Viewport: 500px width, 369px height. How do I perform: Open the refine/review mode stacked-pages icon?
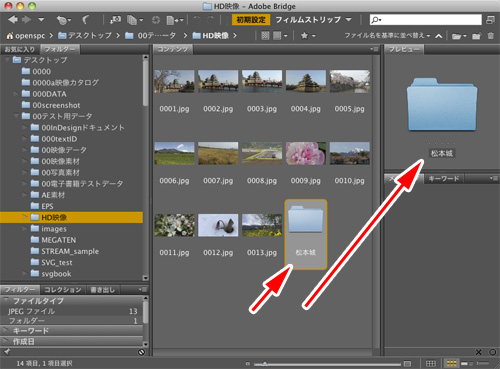pyautogui.click(x=134, y=20)
